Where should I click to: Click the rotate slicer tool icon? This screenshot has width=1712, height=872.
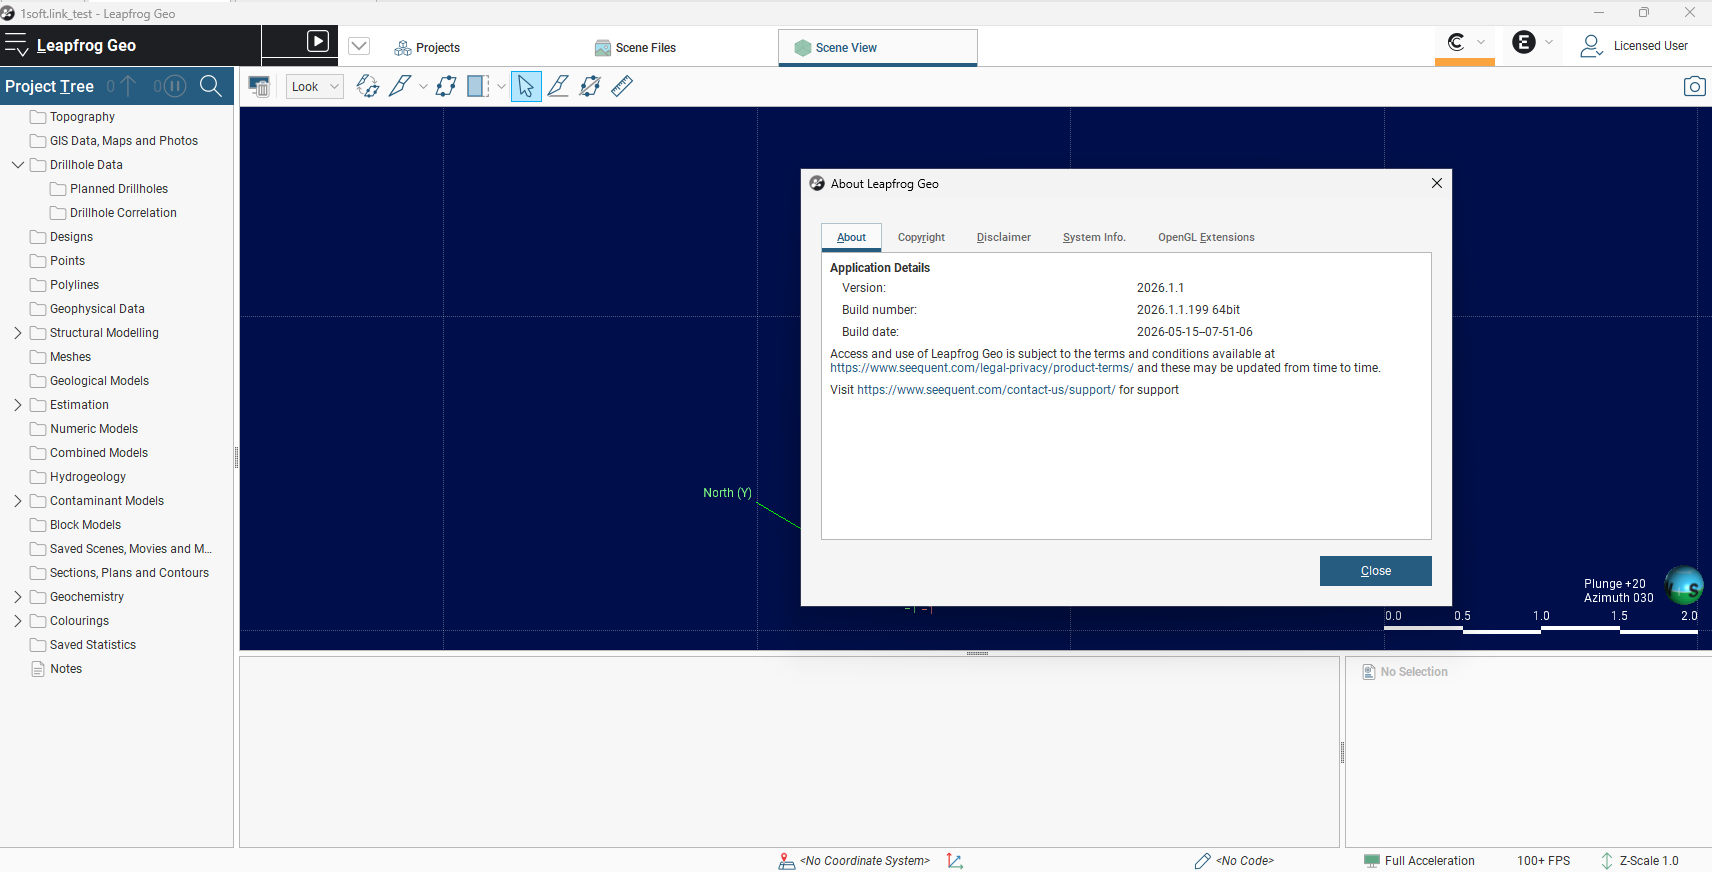tap(368, 86)
